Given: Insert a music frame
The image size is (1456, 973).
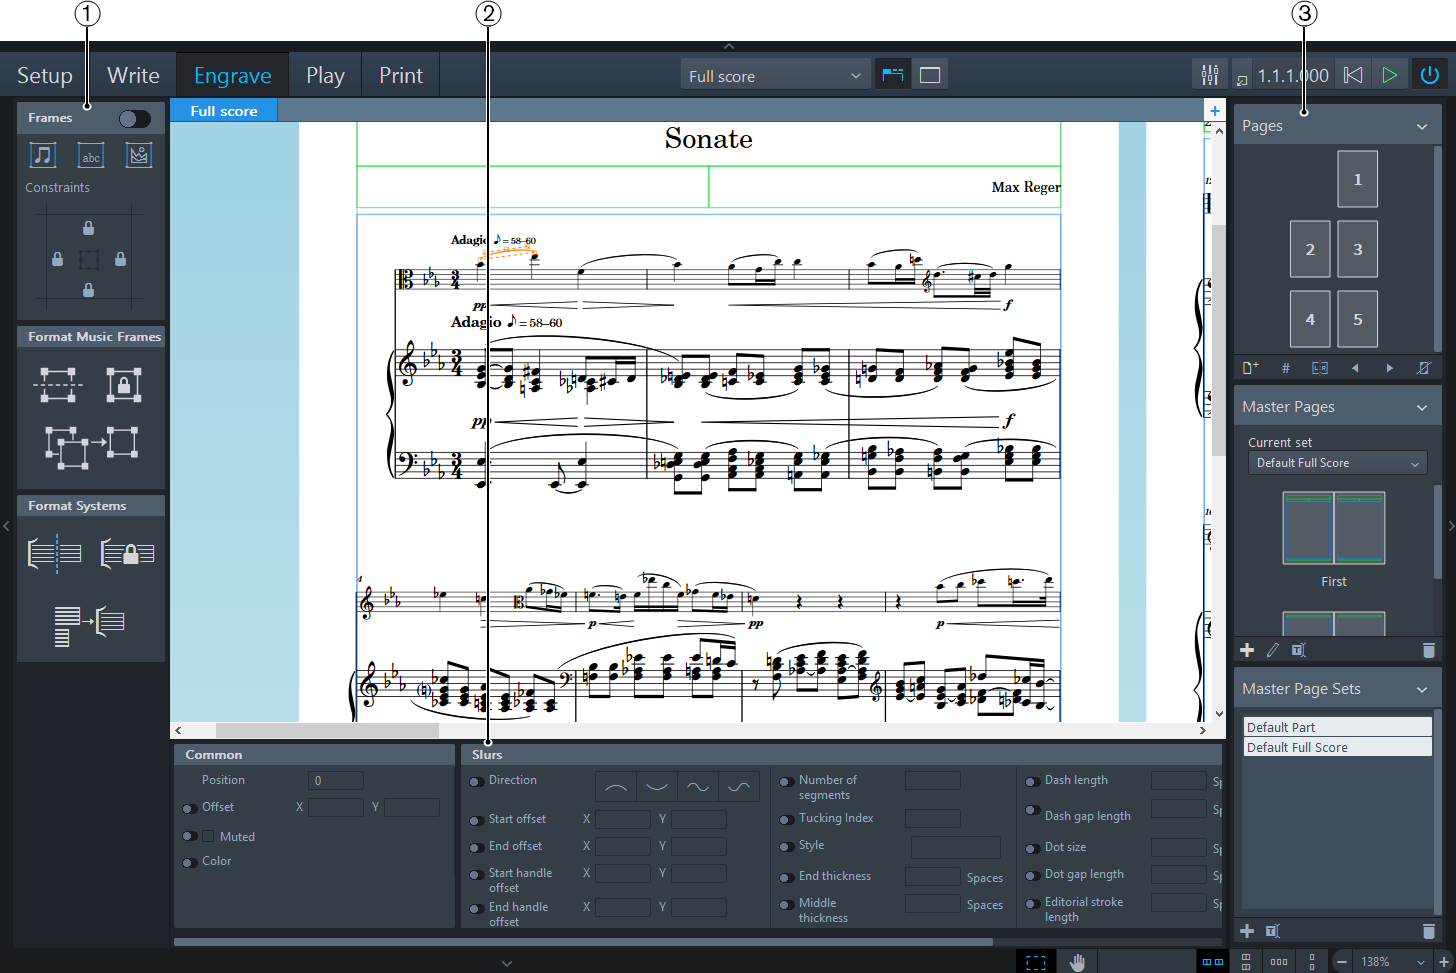Looking at the screenshot, I should 43,155.
